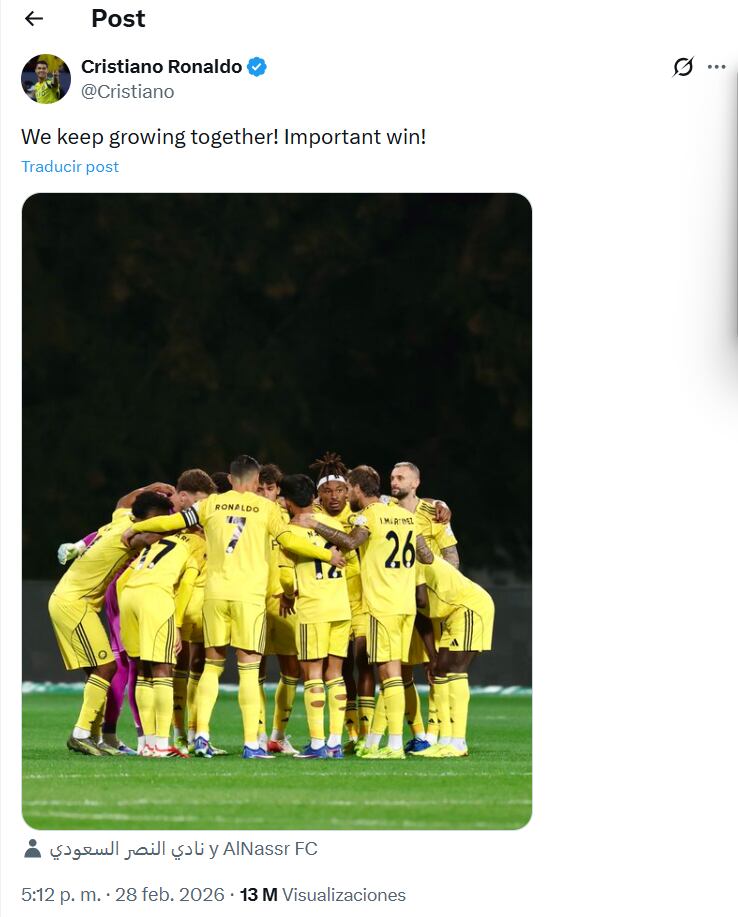
Task: Click the Traducir post link
Action: (x=70, y=167)
